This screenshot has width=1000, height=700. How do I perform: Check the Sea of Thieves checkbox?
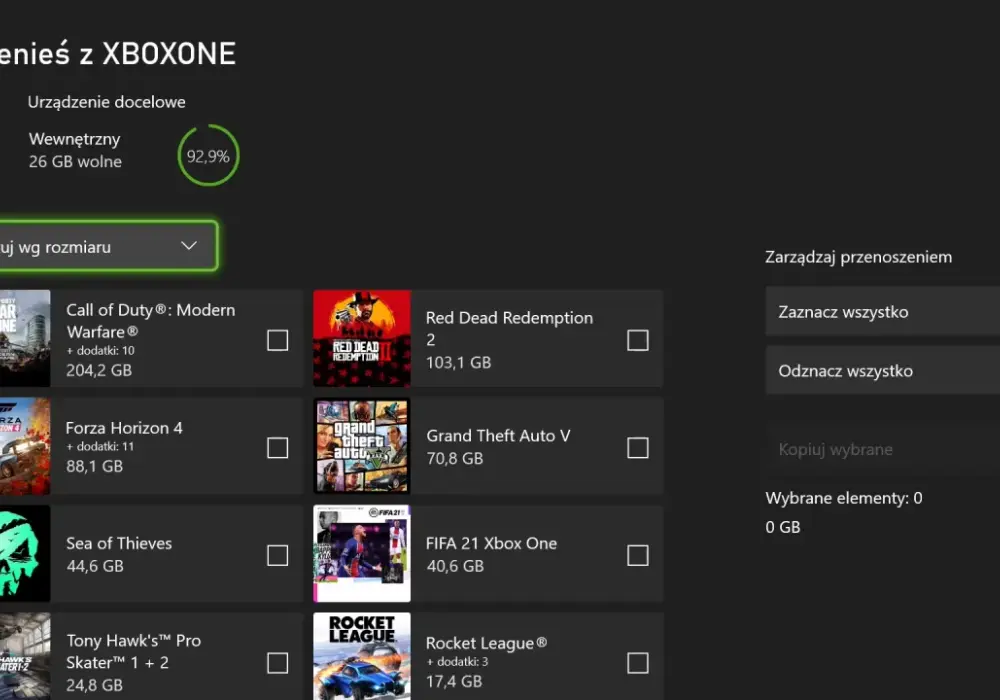pyautogui.click(x=277, y=555)
